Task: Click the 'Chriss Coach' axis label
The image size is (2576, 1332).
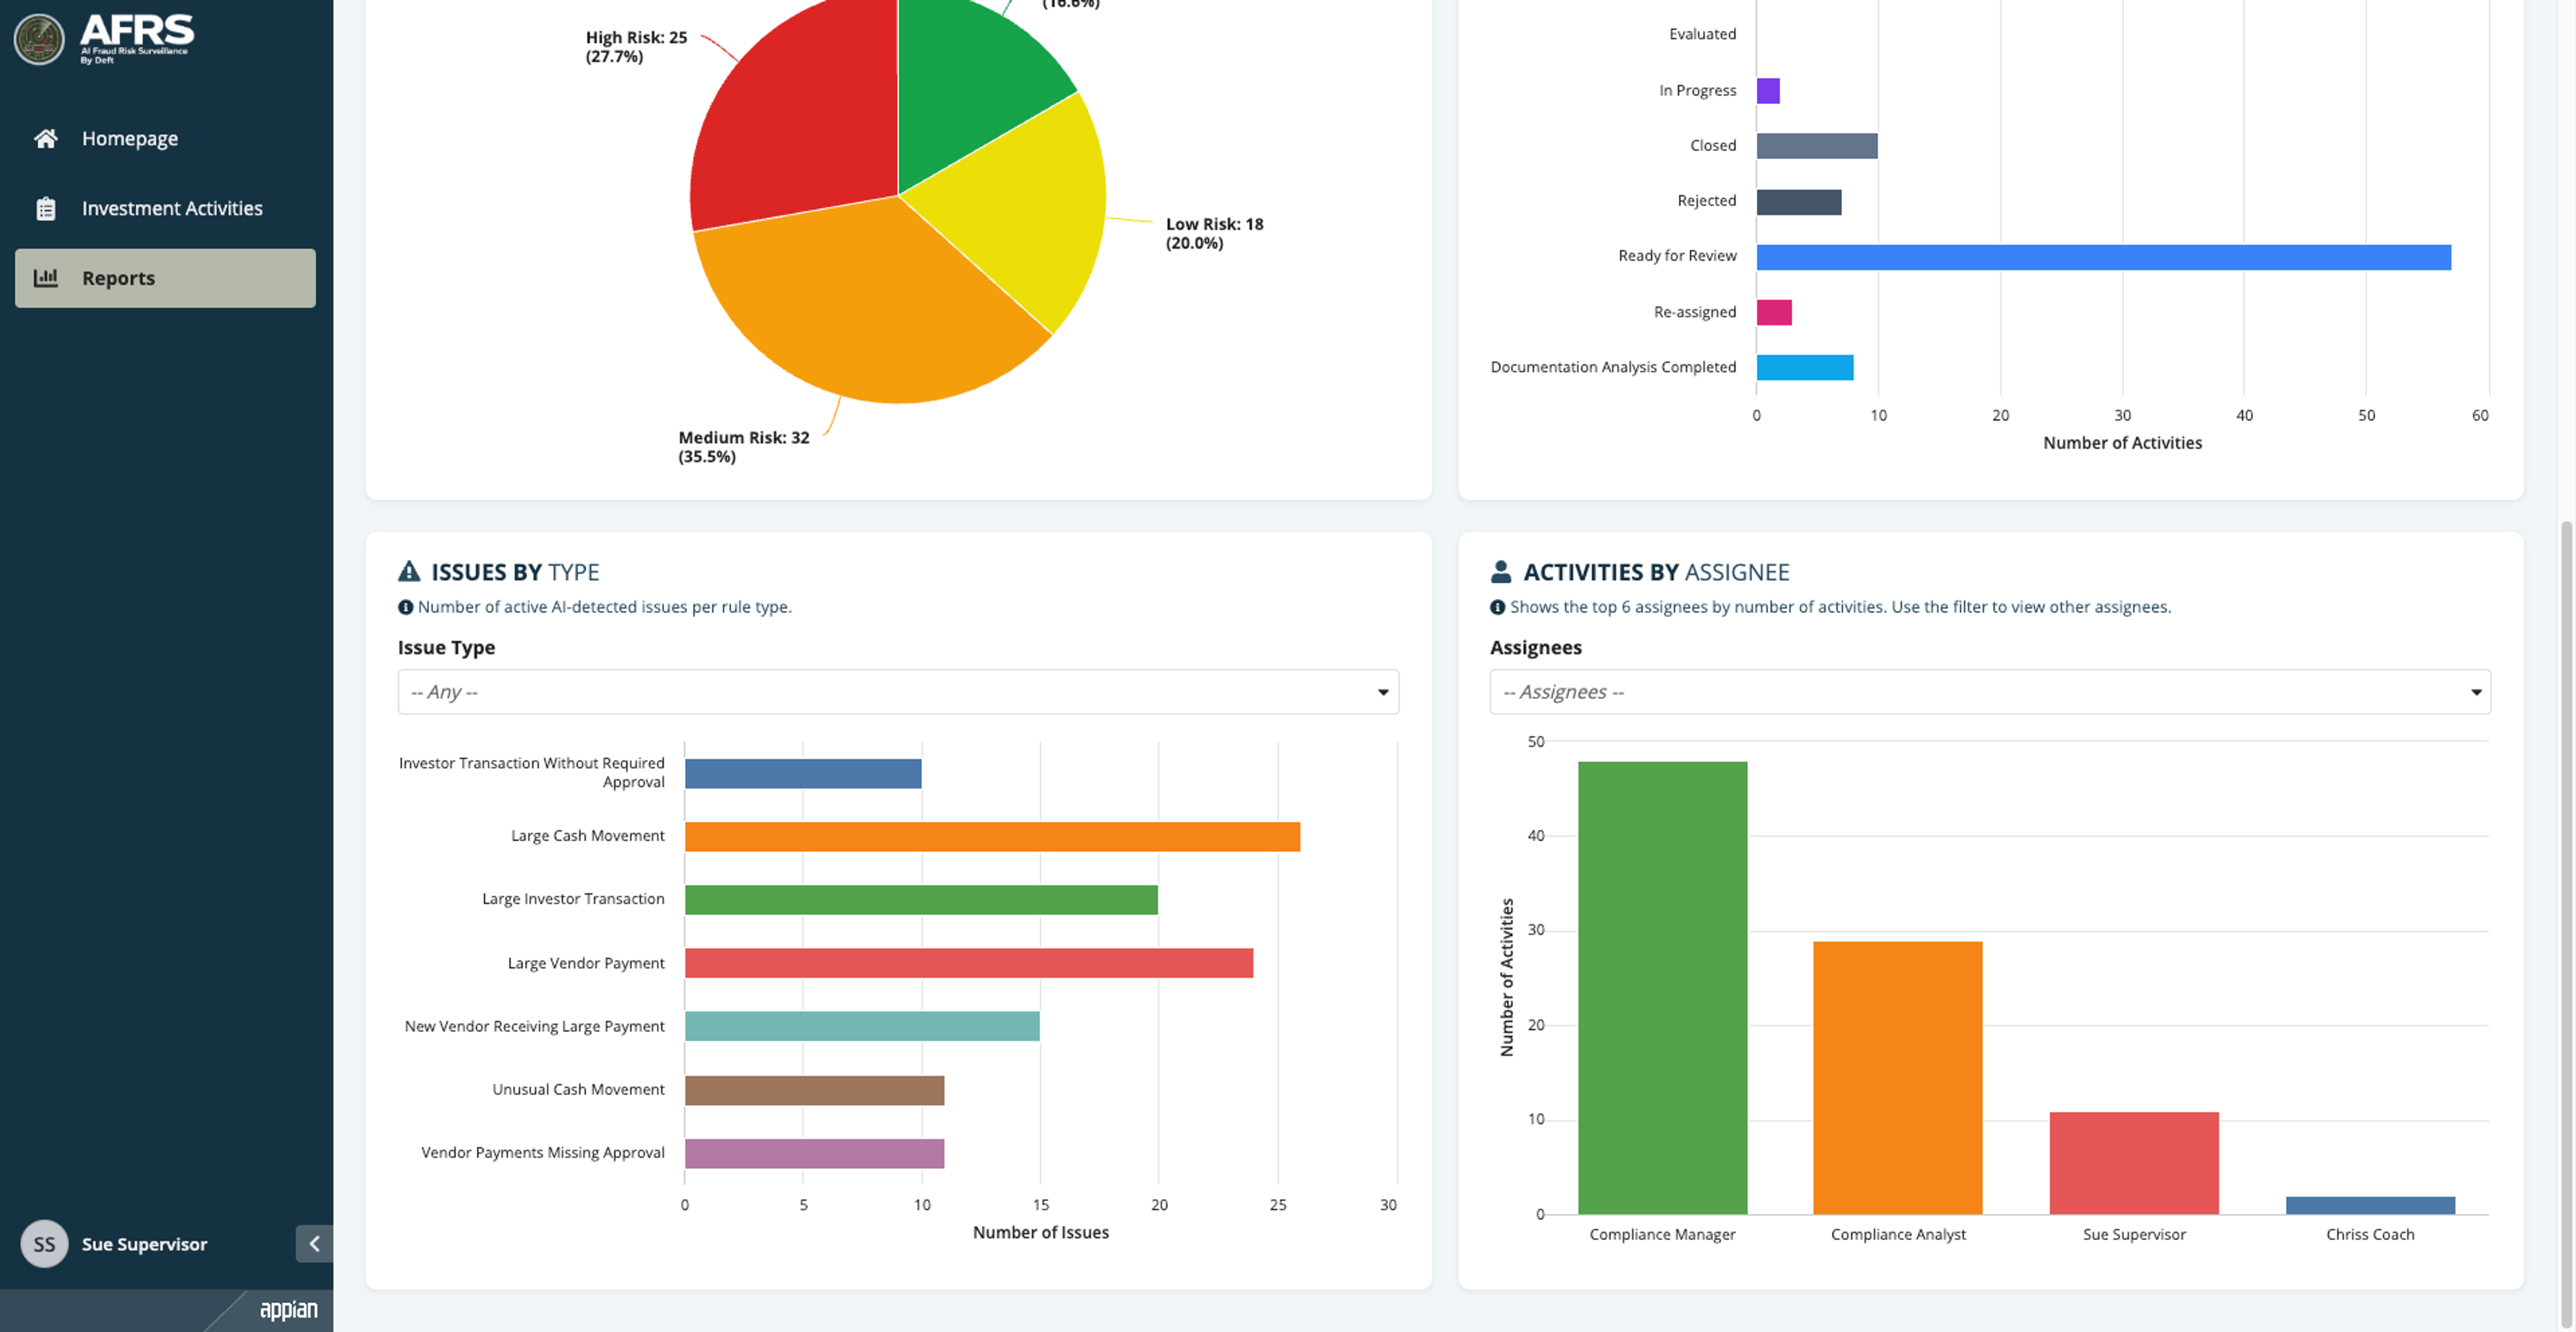Action: pyautogui.click(x=2370, y=1234)
